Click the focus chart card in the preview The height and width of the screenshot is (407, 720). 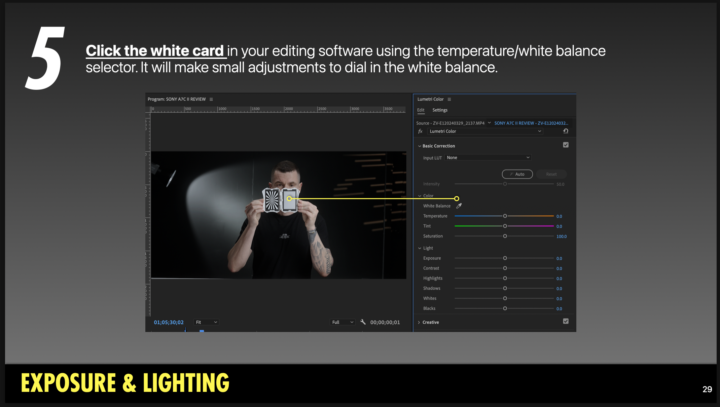[x=272, y=200]
